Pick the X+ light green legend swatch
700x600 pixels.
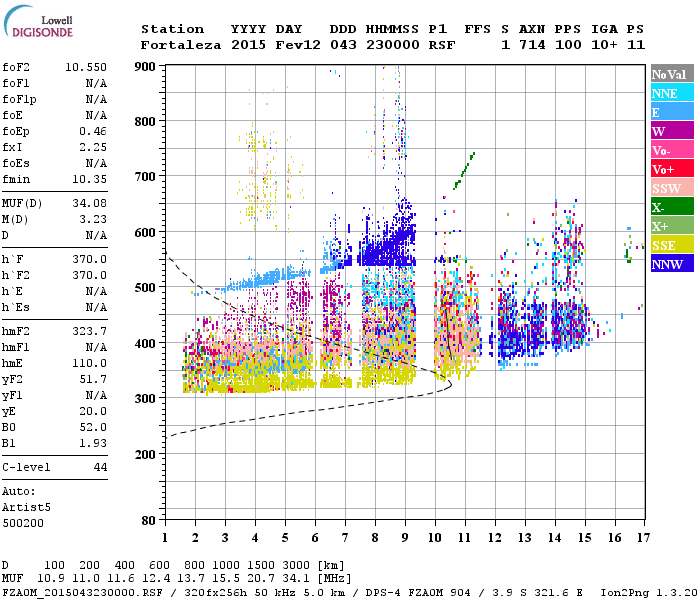tap(671, 226)
